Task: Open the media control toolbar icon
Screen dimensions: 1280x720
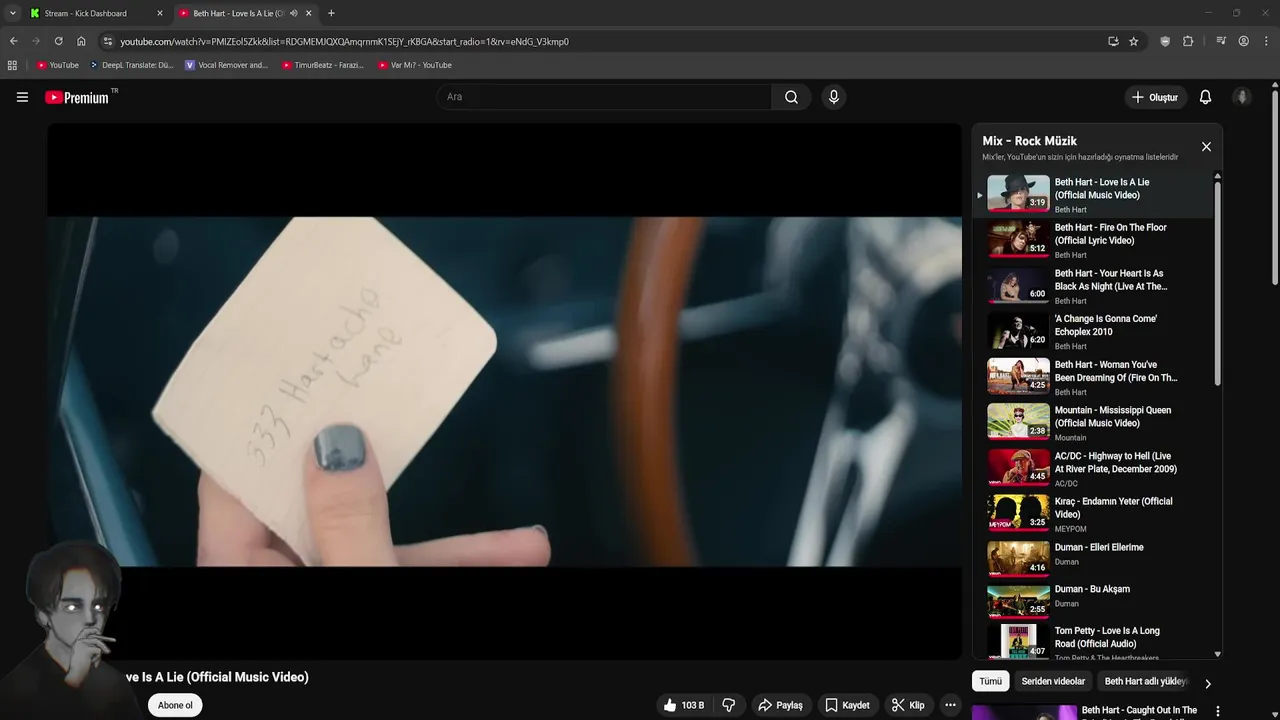Action: click(x=1221, y=41)
